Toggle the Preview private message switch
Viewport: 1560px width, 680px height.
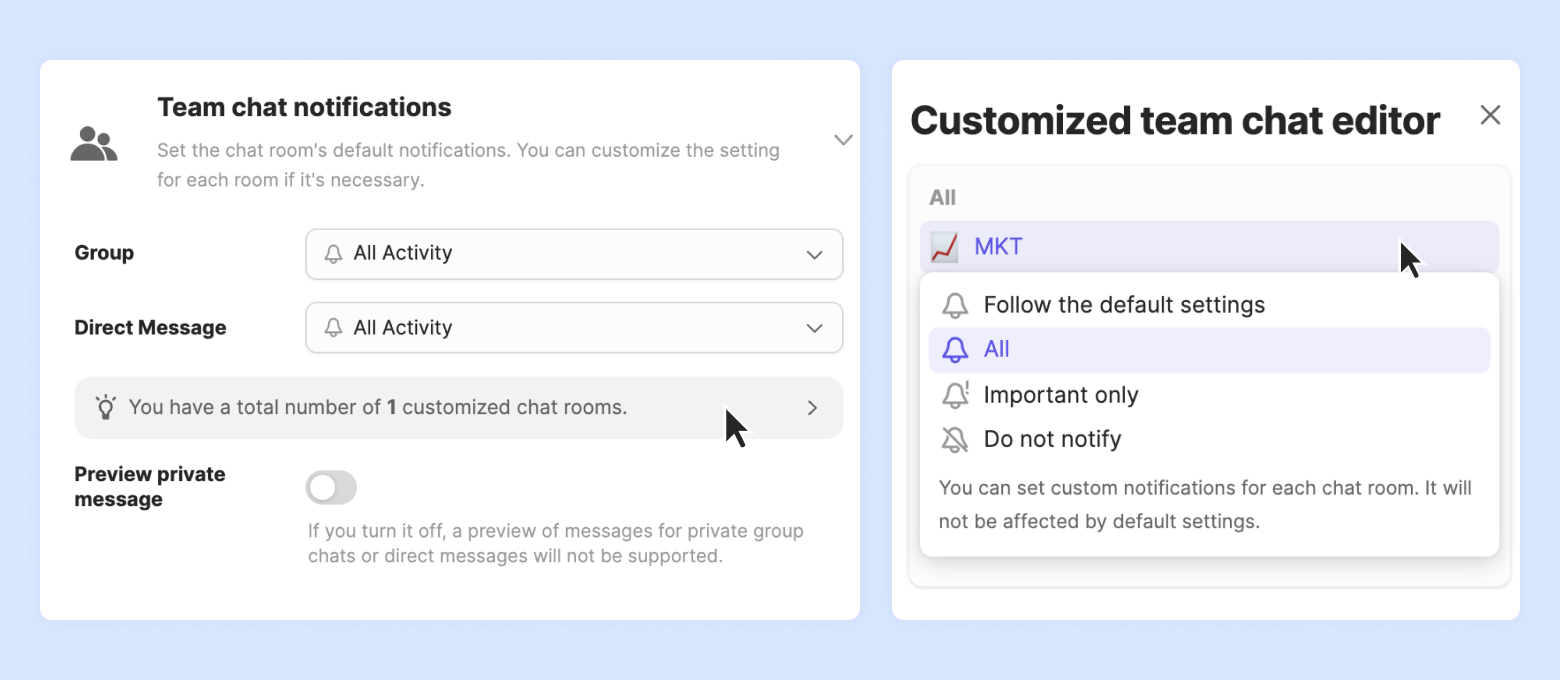[331, 488]
